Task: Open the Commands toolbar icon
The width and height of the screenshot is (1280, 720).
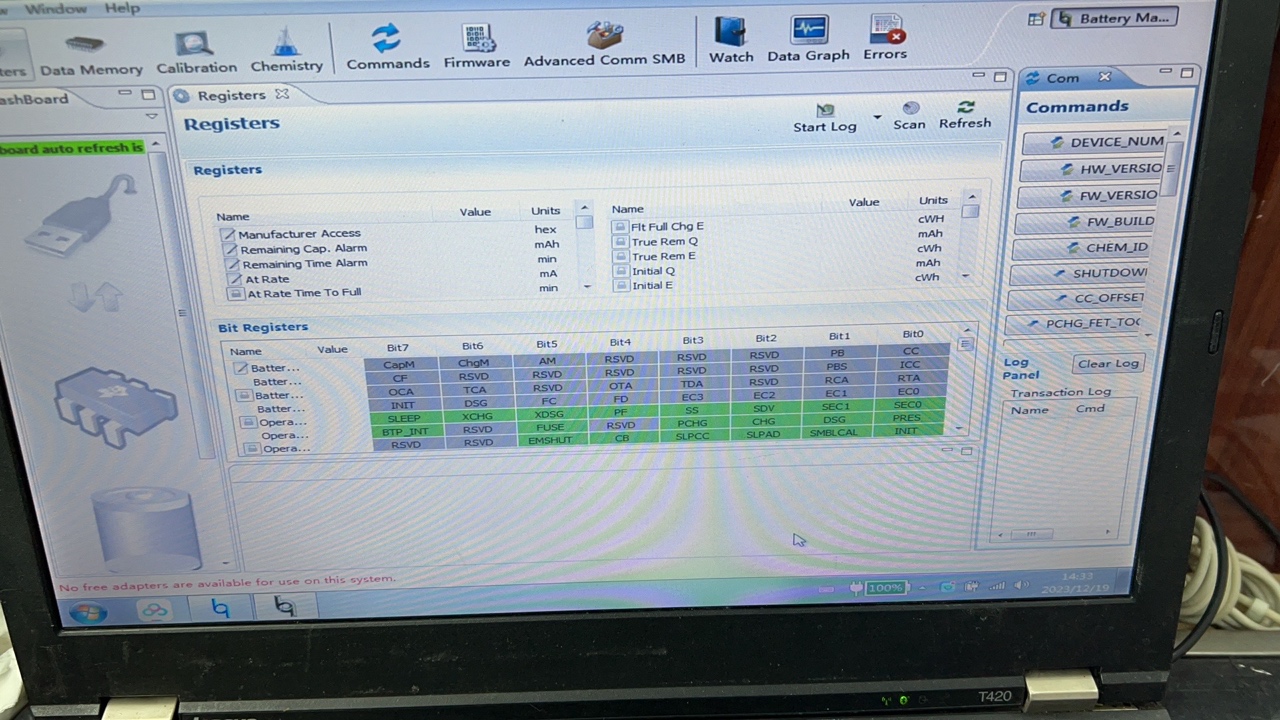Action: 387,49
